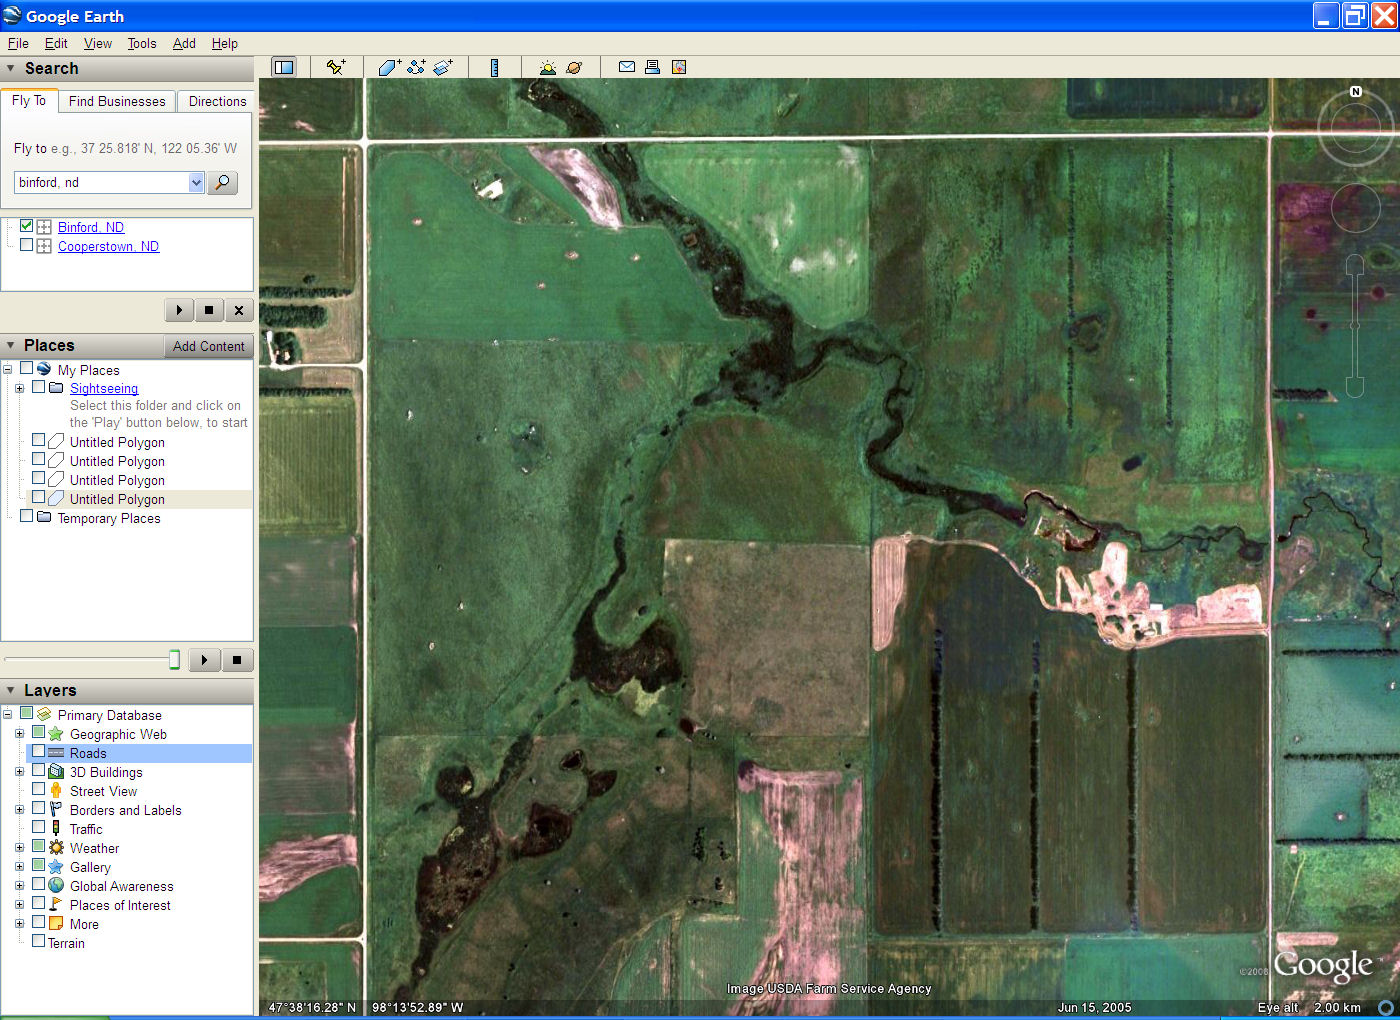
Task: Open the Cooperstown, ND result link
Action: click(x=108, y=246)
